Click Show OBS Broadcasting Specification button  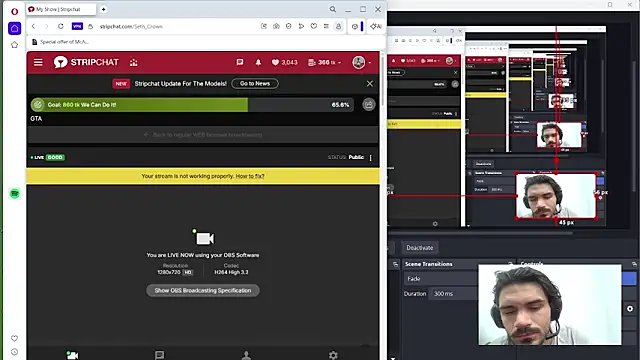coord(203,291)
